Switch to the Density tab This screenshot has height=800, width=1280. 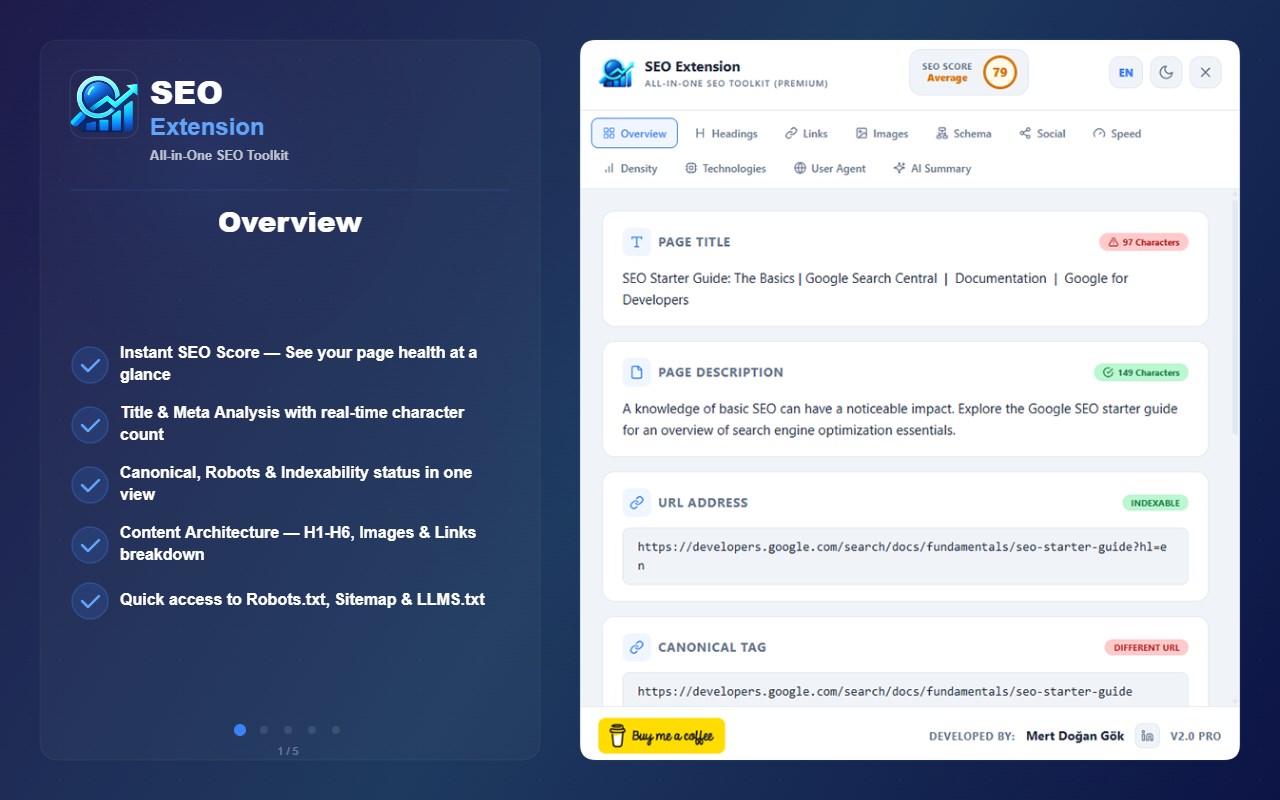click(x=630, y=168)
